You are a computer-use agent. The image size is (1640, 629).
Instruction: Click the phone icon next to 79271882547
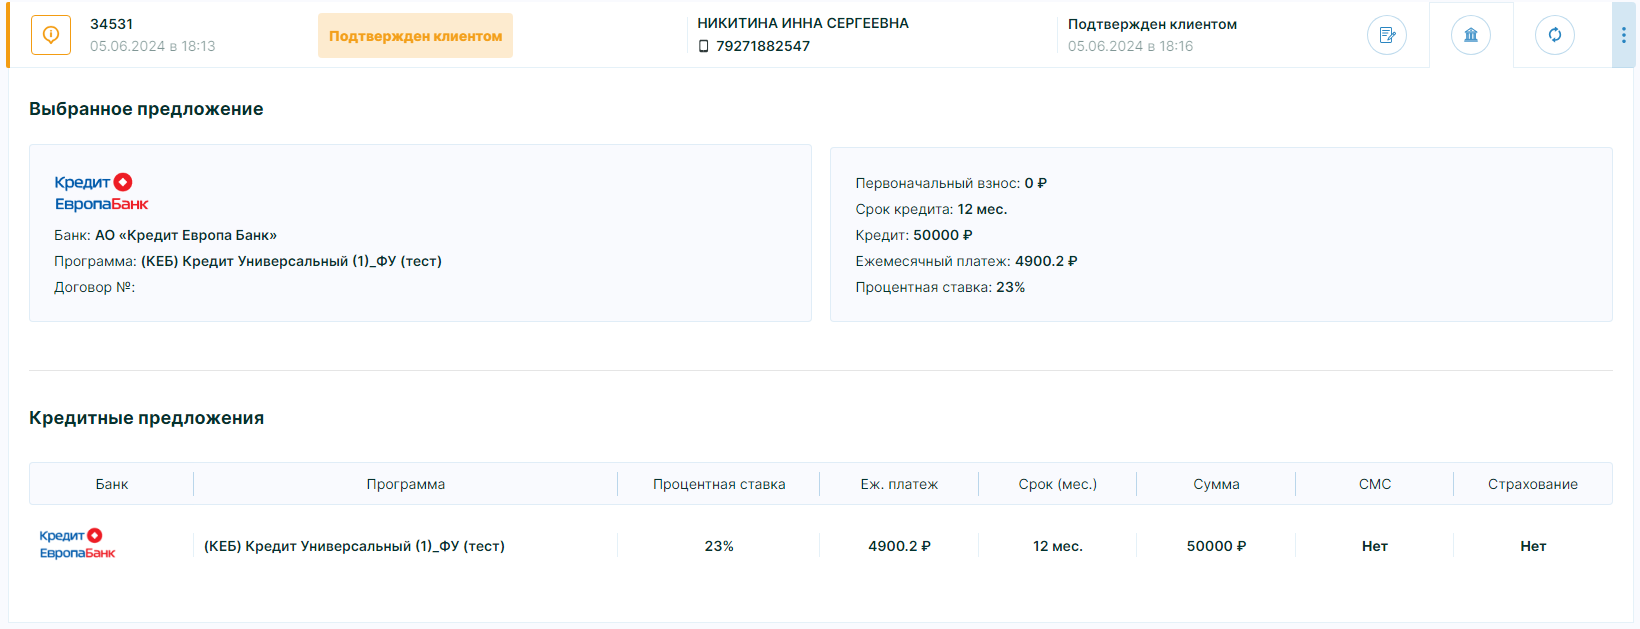click(703, 46)
